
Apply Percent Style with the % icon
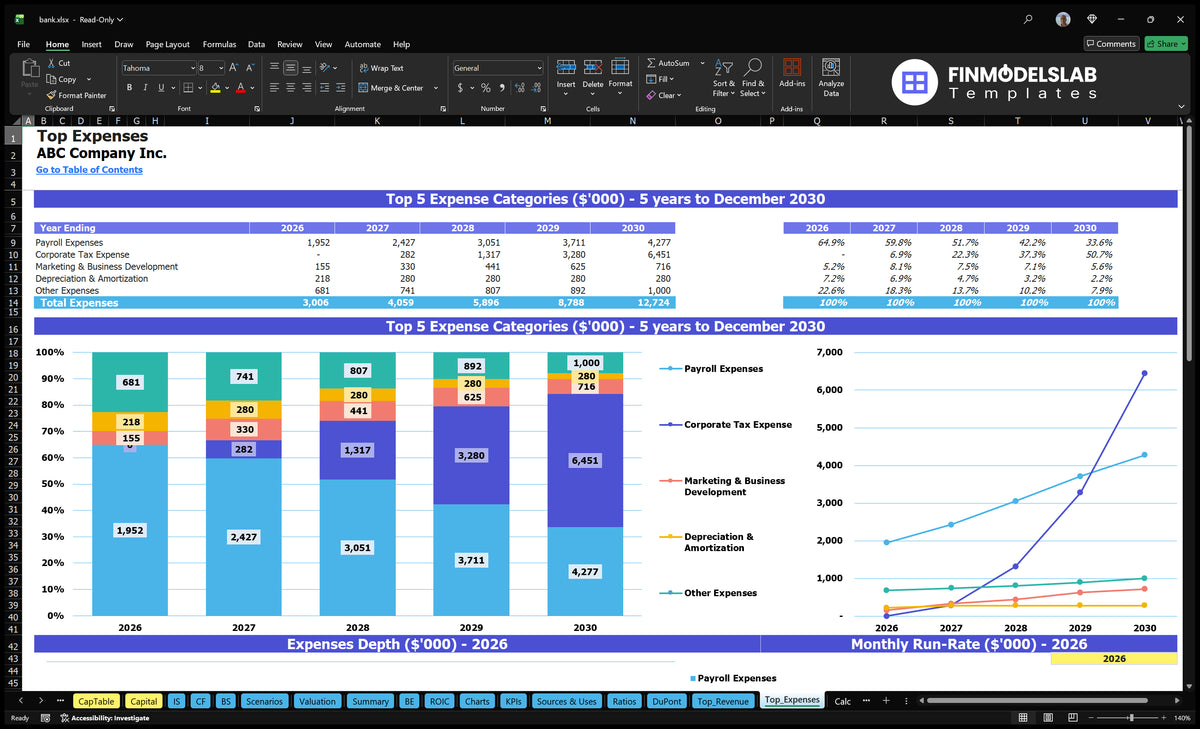tap(485, 88)
